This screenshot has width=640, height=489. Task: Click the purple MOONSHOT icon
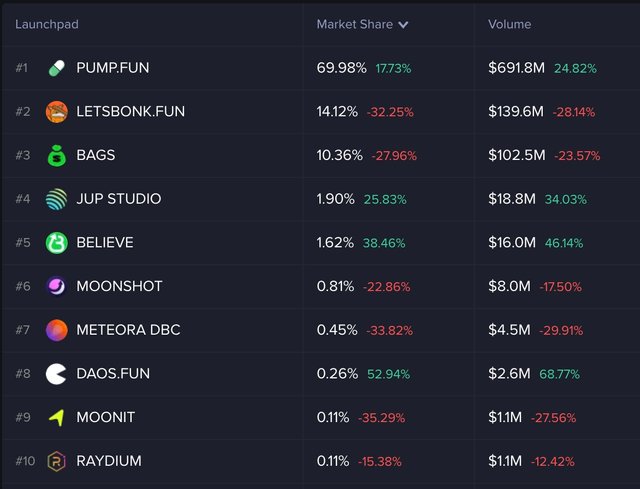pos(57,286)
